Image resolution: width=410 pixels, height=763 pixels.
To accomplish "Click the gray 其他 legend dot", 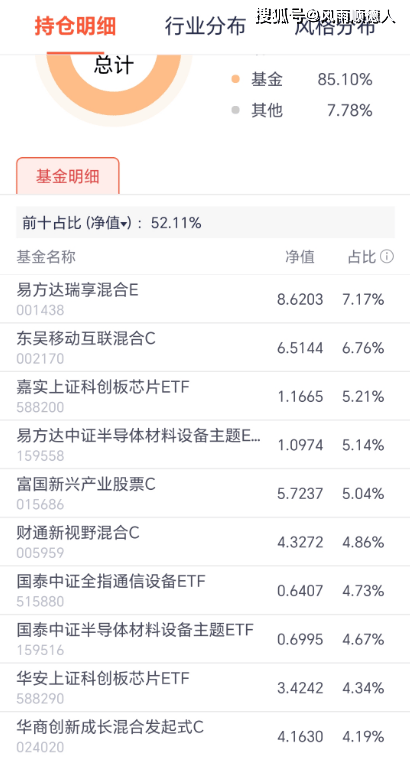I will pyautogui.click(x=236, y=110).
